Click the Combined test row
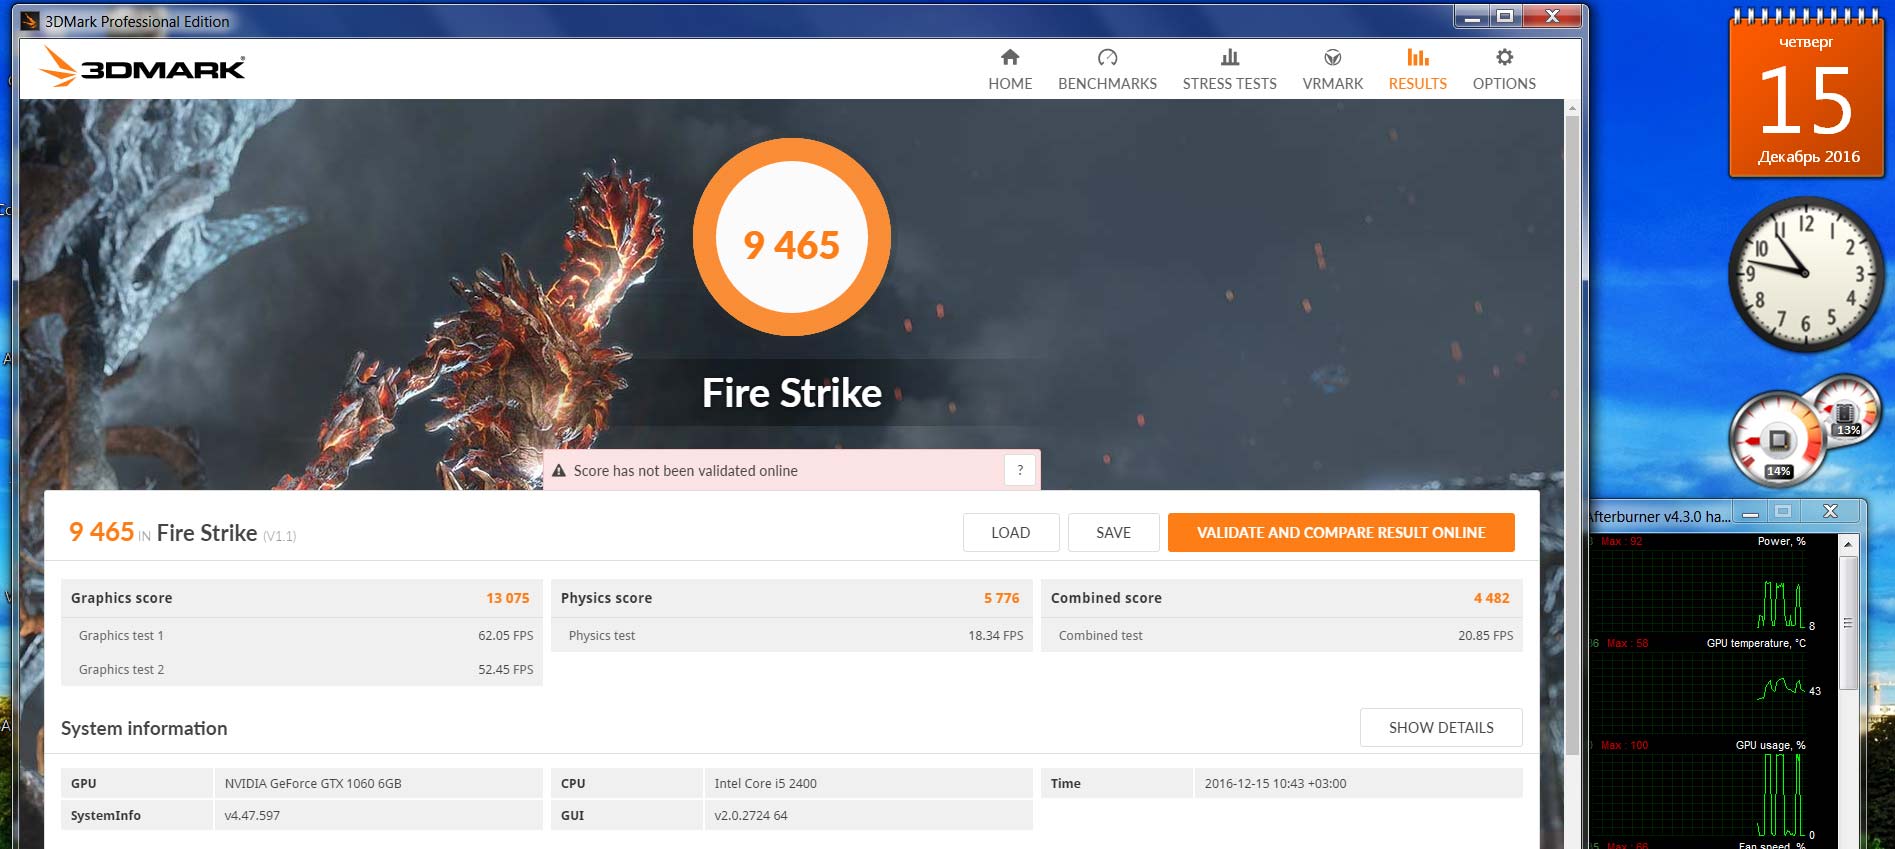Screen dimensions: 1895x849 1282,635
